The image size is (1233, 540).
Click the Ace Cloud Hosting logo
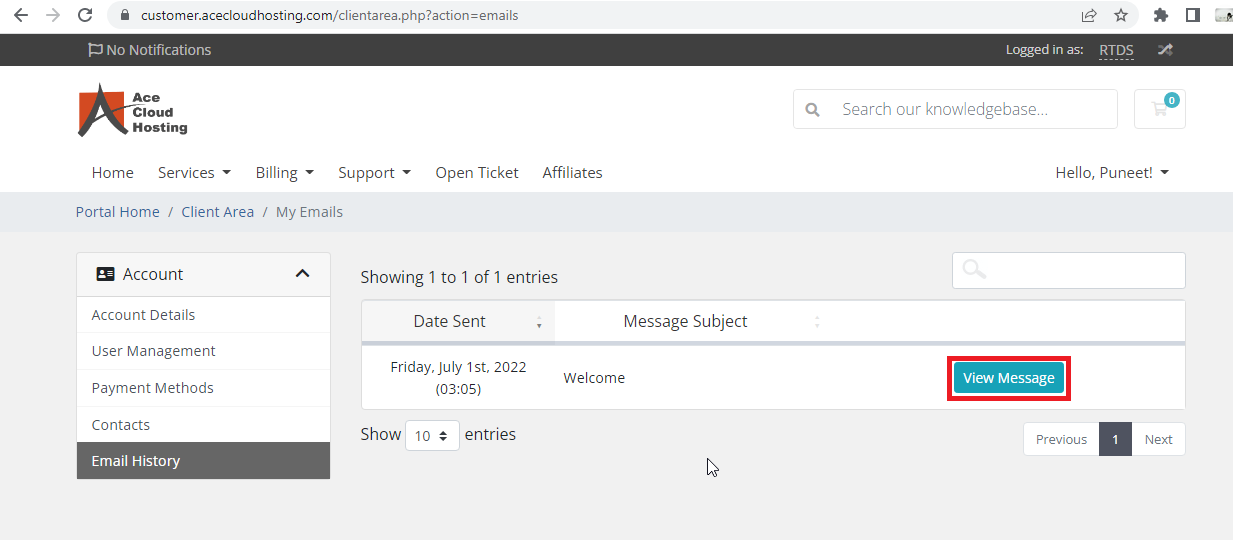pyautogui.click(x=133, y=110)
